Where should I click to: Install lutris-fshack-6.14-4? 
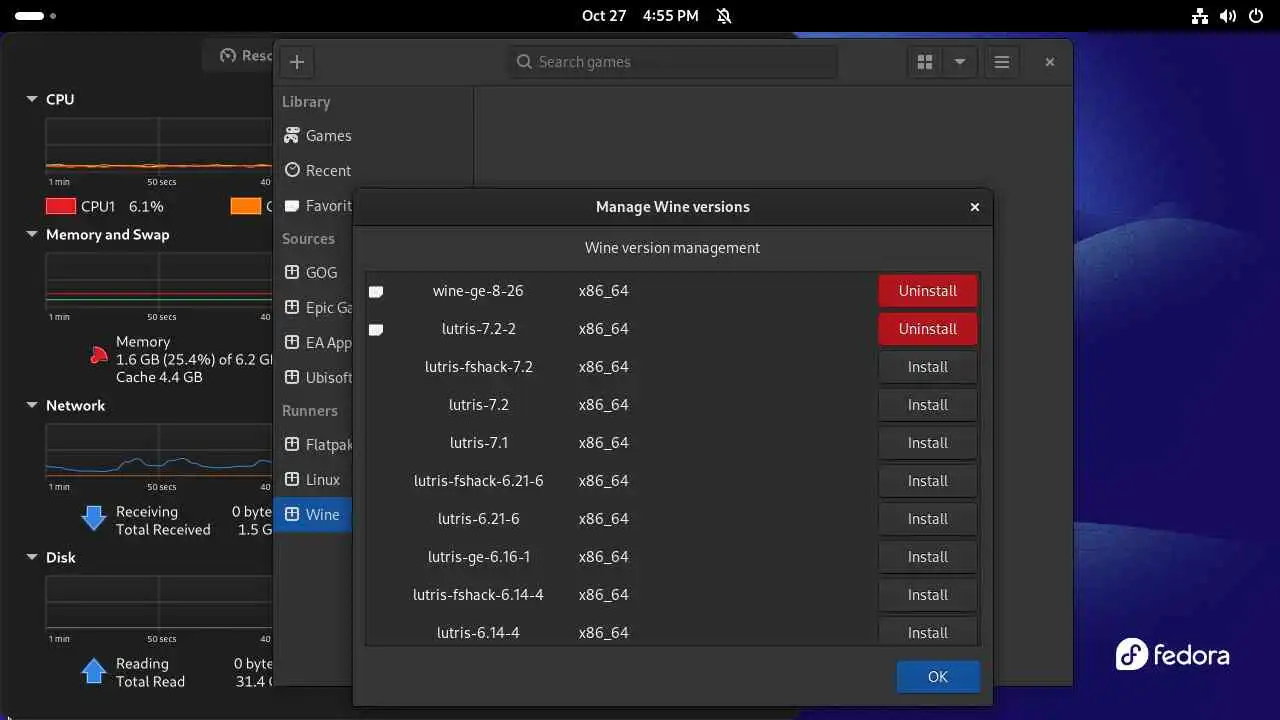click(x=928, y=595)
